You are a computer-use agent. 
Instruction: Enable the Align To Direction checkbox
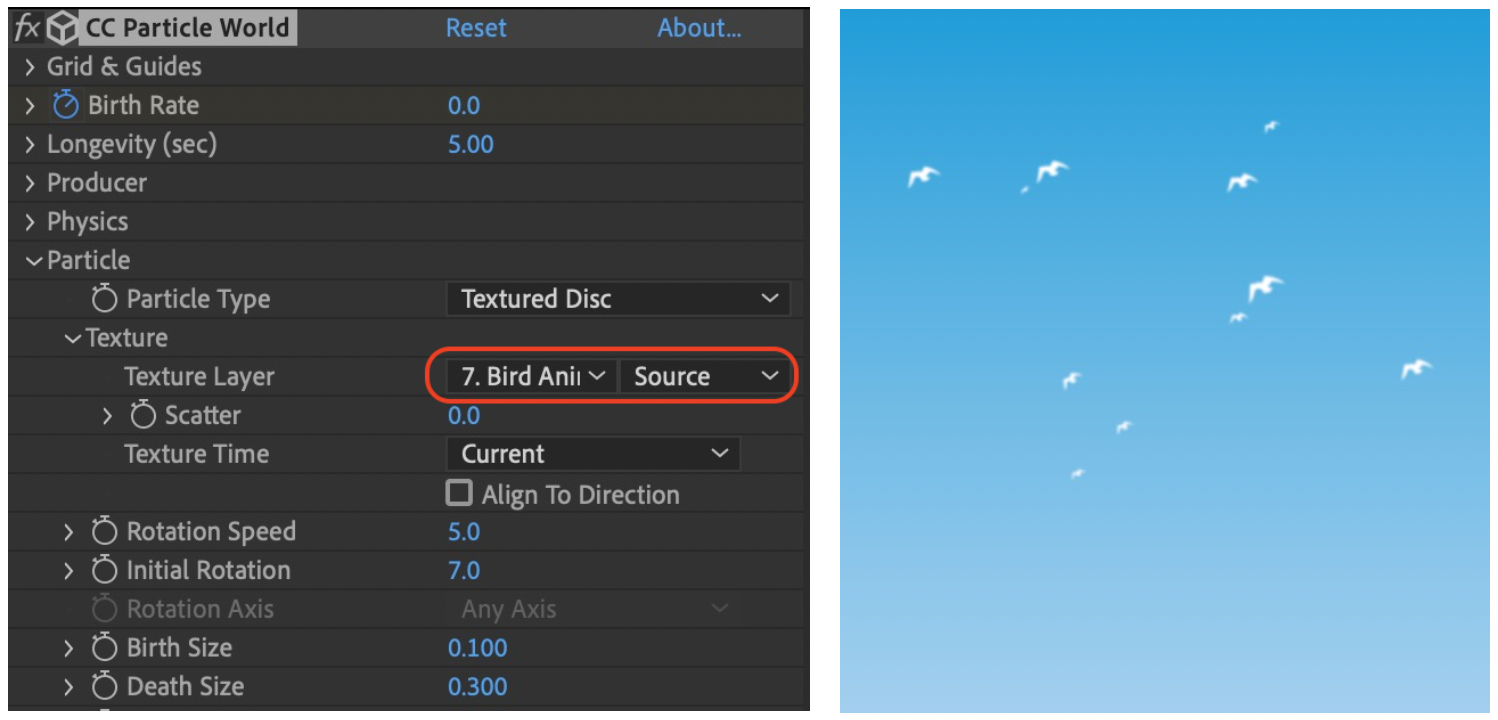click(458, 492)
